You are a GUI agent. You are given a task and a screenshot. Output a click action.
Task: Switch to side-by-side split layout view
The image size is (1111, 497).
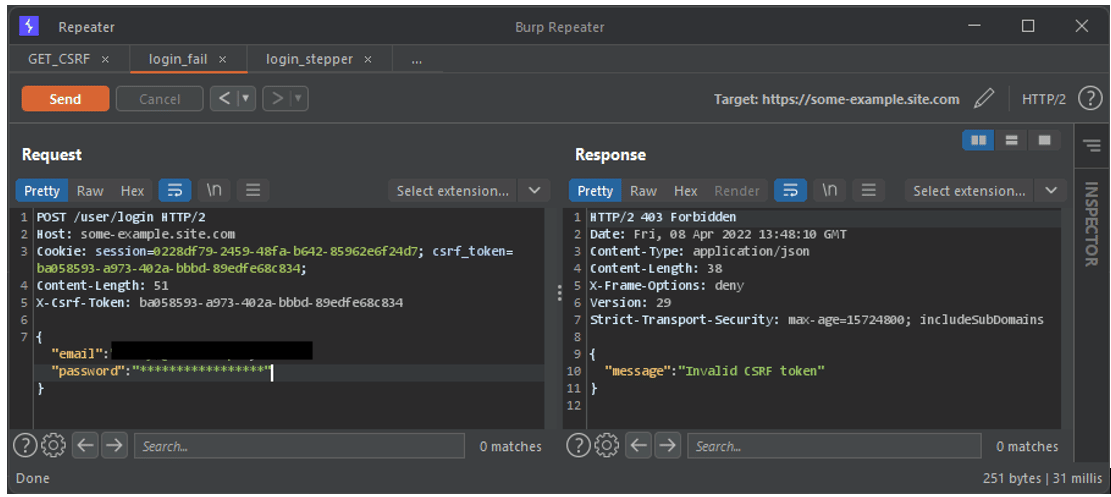pos(977,141)
